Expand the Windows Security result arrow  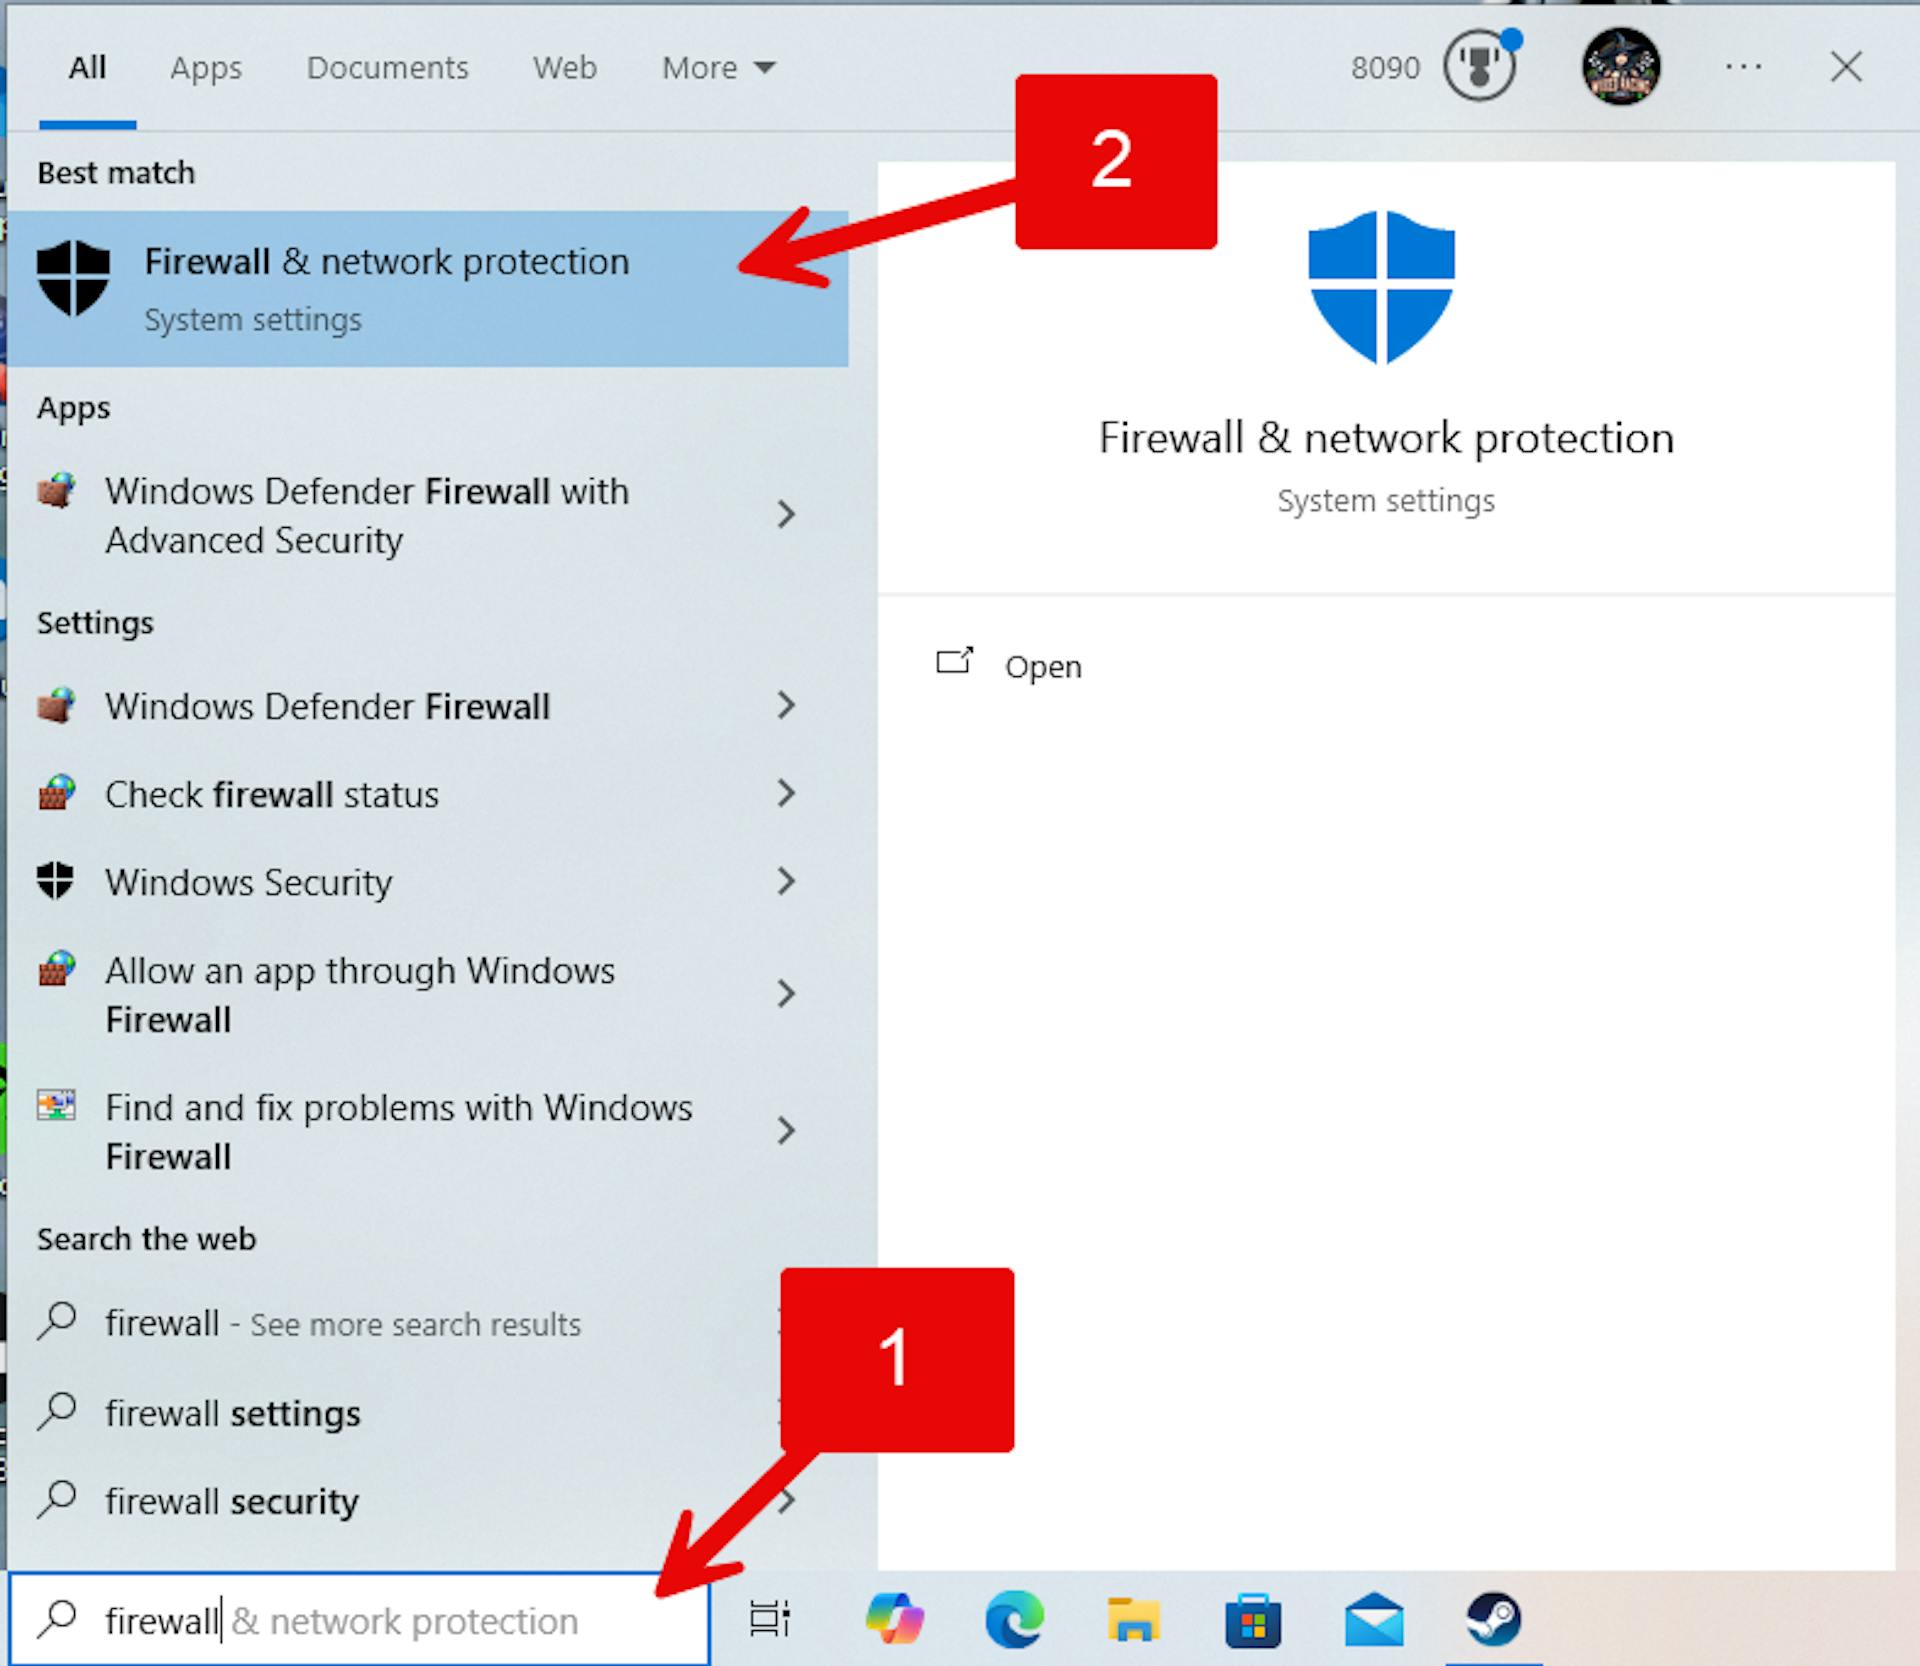coord(786,882)
